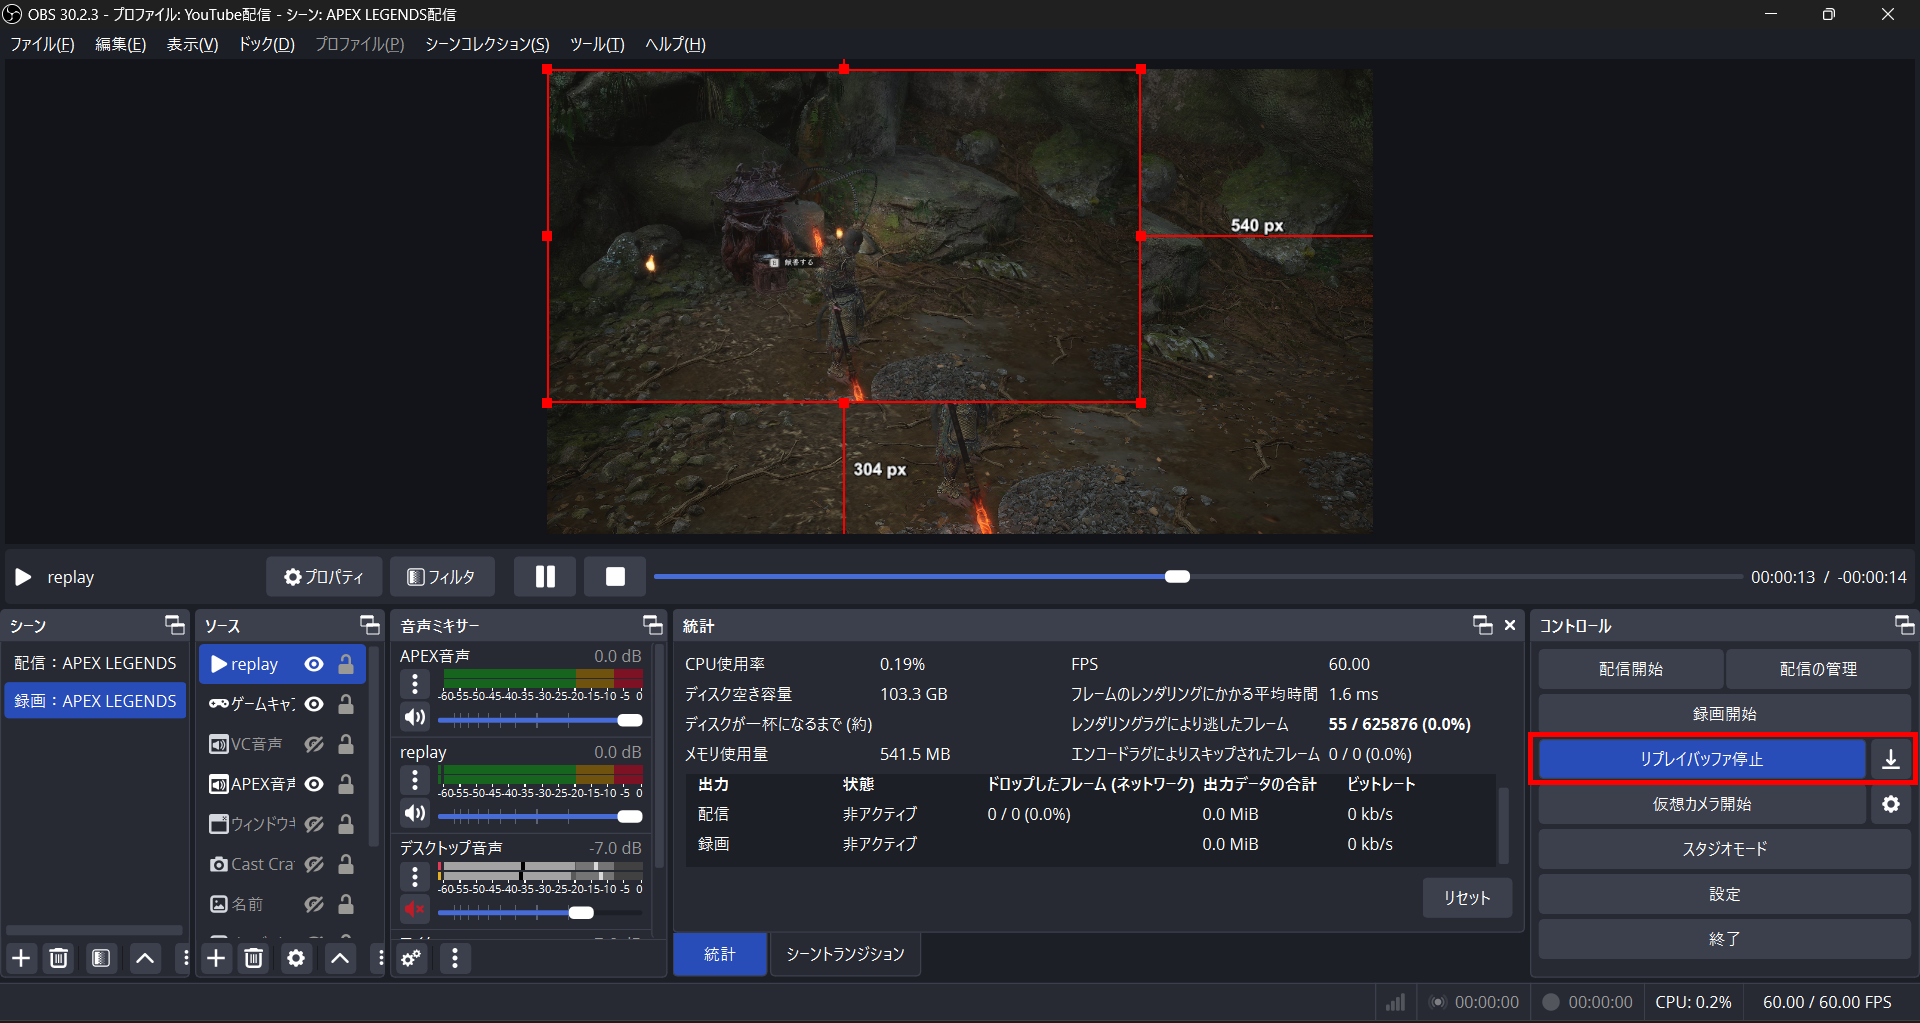Open 設定 from controls
Image resolution: width=1920 pixels, height=1023 pixels.
coord(1725,894)
